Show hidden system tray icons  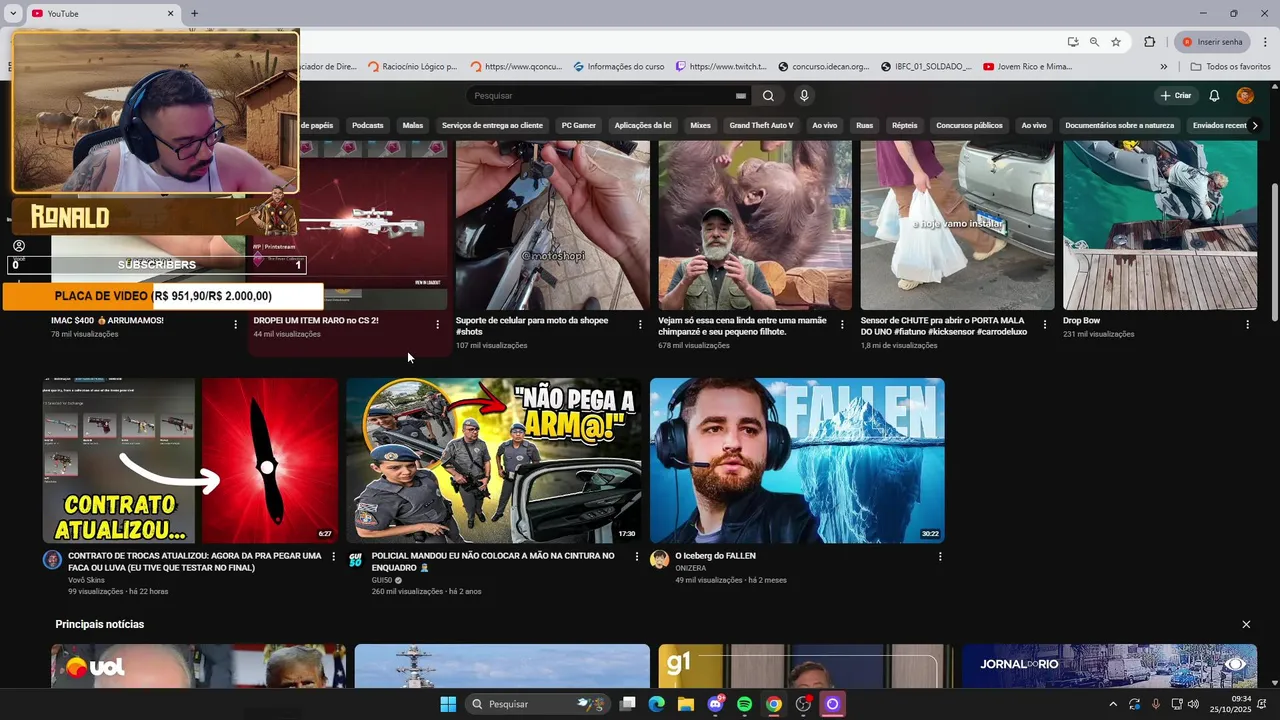point(1113,704)
